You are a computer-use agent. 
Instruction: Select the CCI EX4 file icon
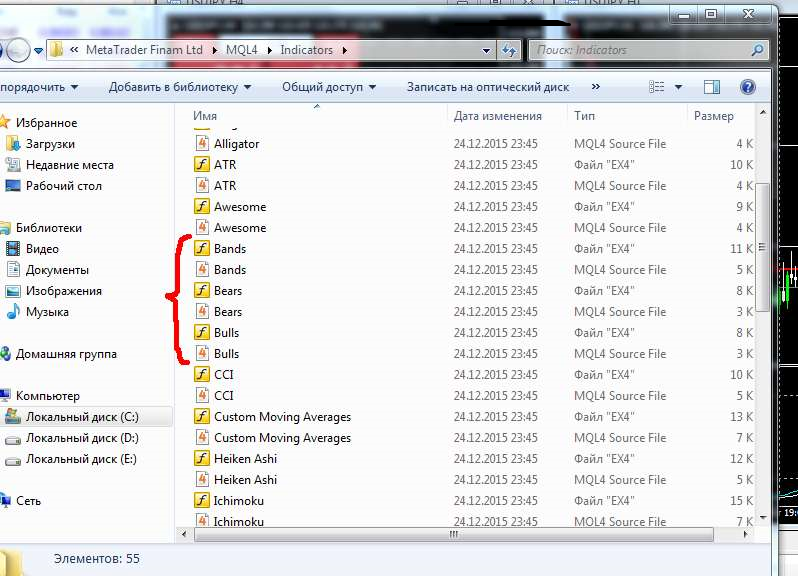coord(202,375)
